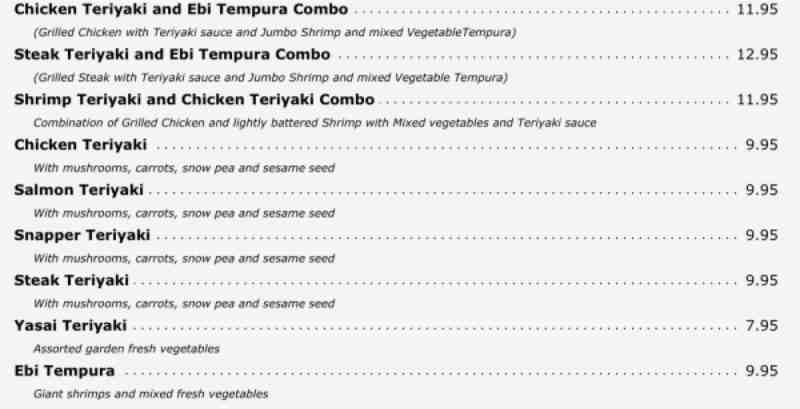This screenshot has height=409, width=800.
Task: Select the Yasai Teriyaki item name
Action: pyautogui.click(x=70, y=326)
